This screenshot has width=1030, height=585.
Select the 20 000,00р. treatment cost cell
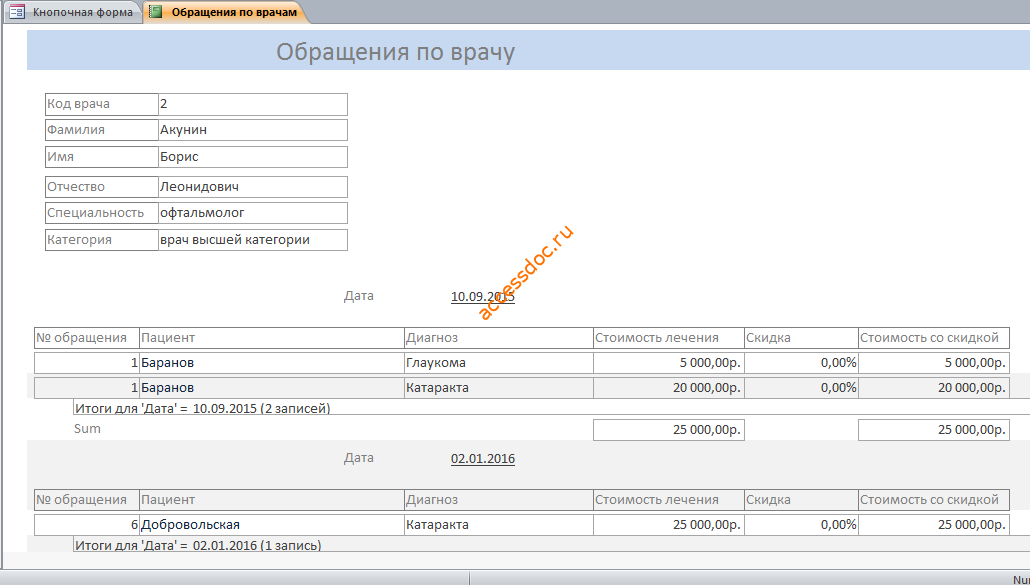[x=669, y=387]
